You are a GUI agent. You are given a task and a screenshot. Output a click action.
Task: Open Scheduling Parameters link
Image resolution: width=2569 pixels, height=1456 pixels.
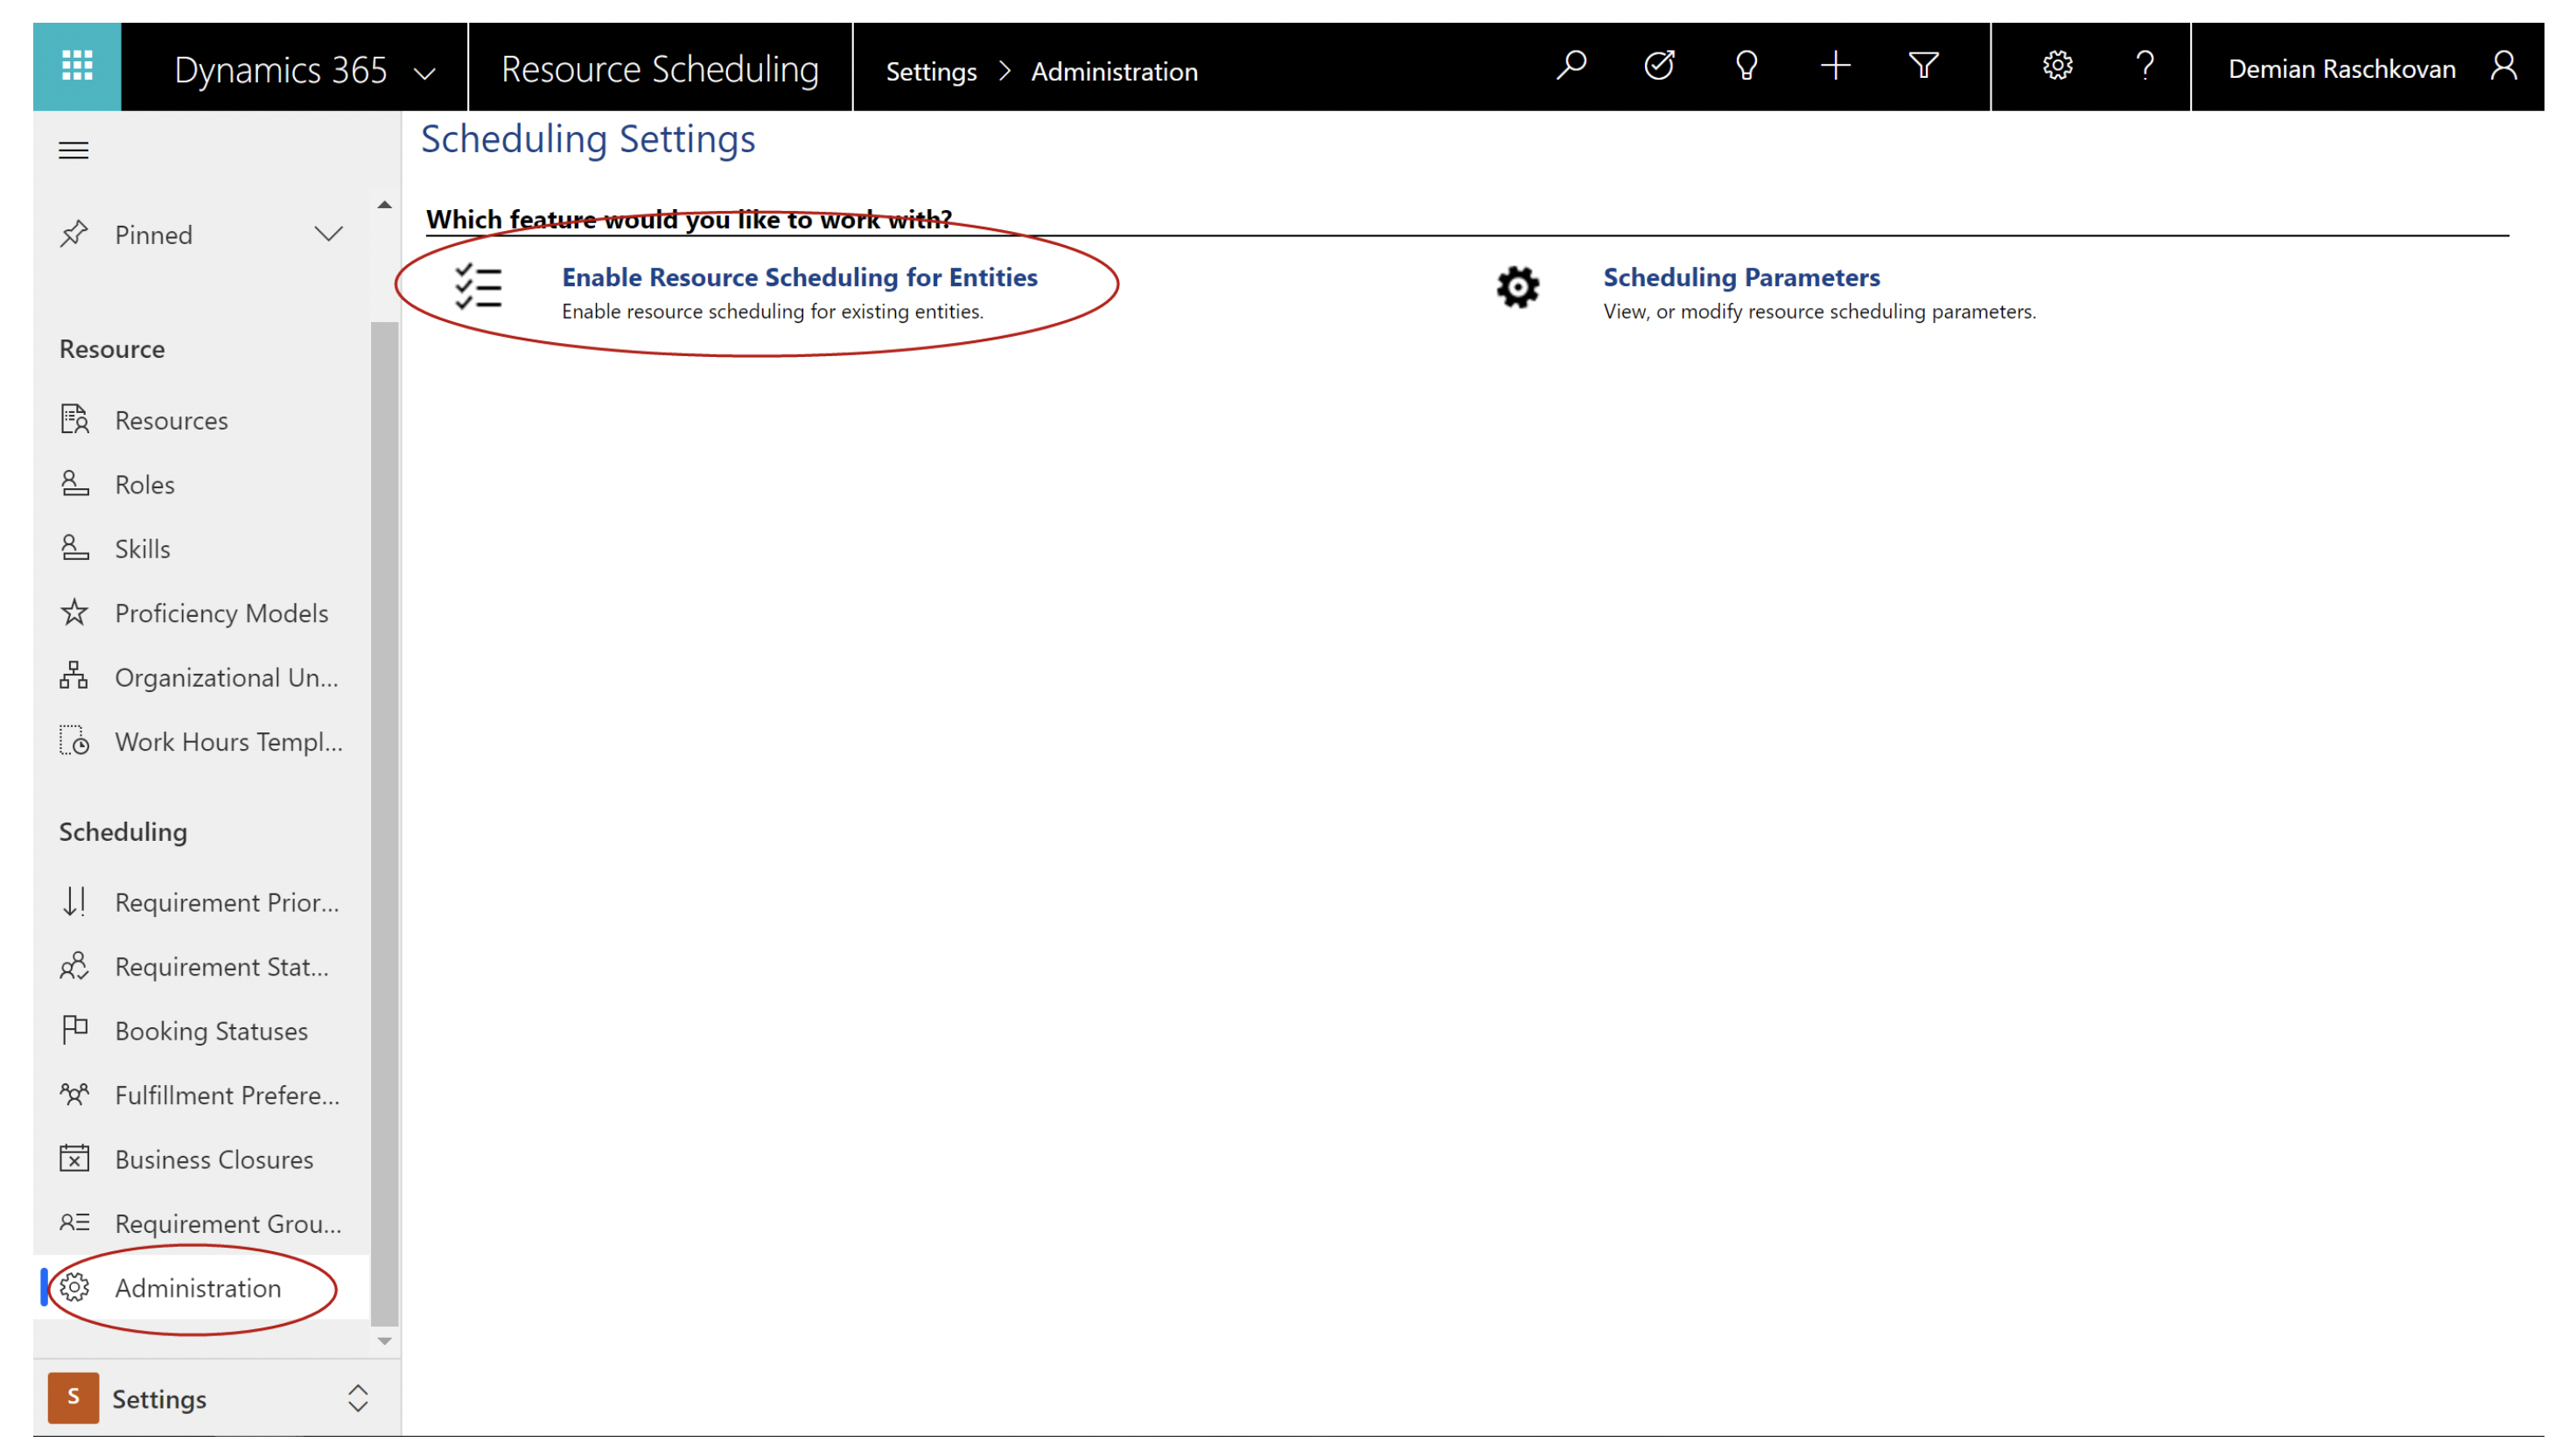click(x=1741, y=277)
